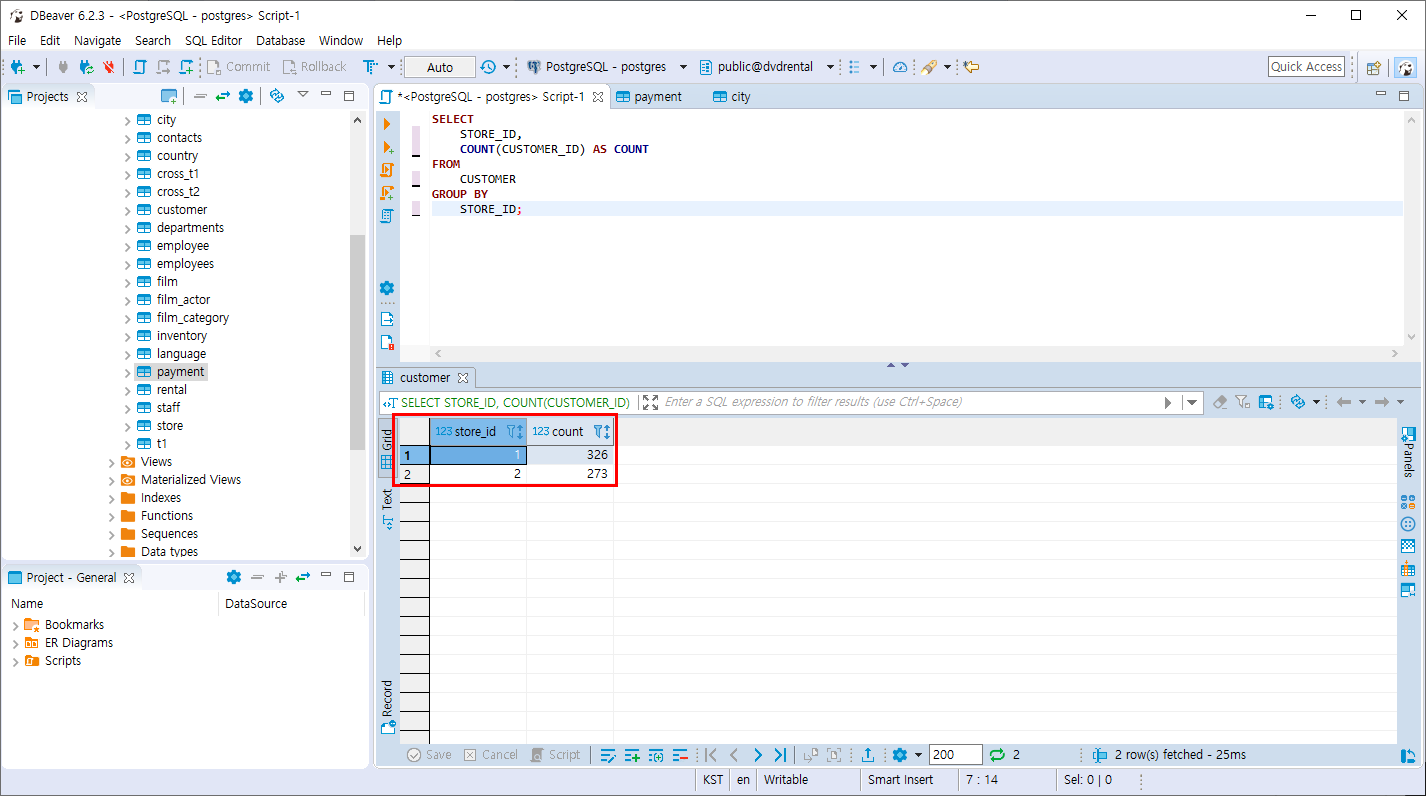Image resolution: width=1426 pixels, height=796 pixels.
Task: Click the Export results upload icon
Action: coord(868,755)
